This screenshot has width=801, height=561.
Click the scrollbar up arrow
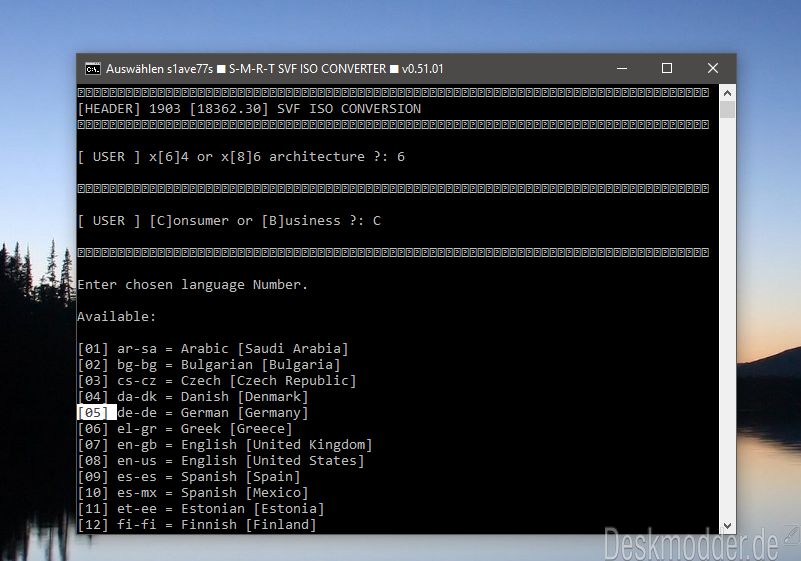click(727, 93)
